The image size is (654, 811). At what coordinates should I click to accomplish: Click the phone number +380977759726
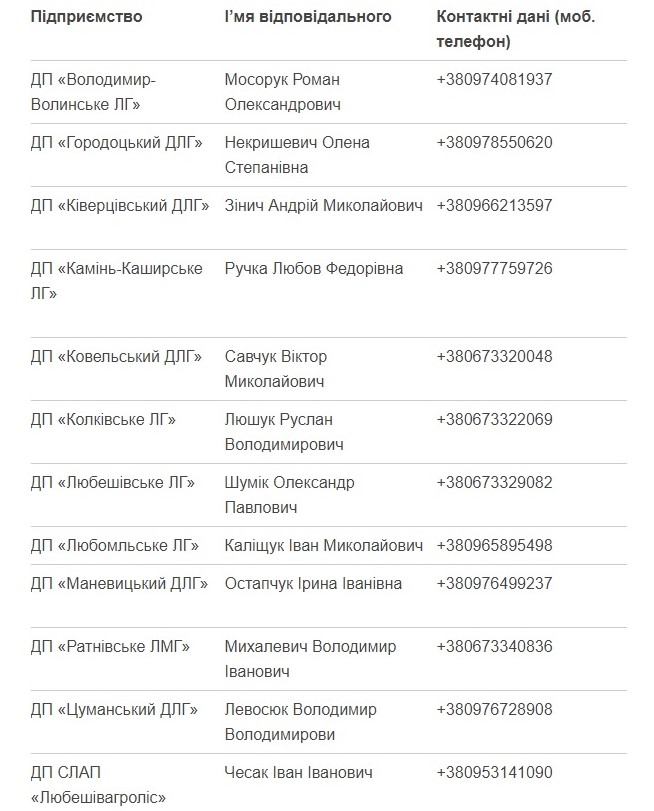[x=494, y=269]
